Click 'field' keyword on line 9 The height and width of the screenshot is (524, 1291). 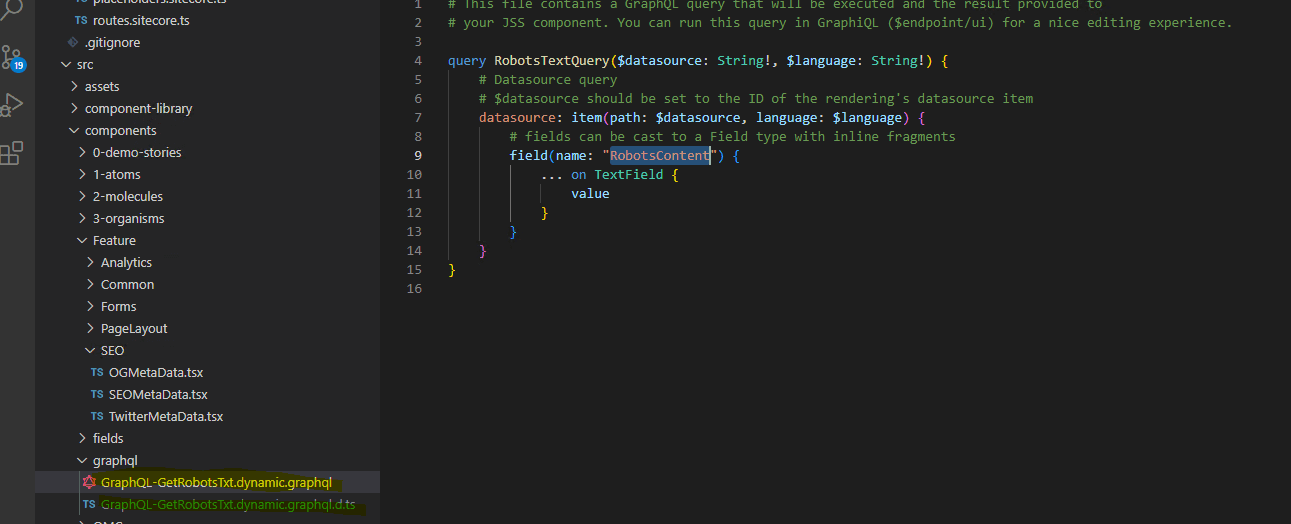[529, 155]
